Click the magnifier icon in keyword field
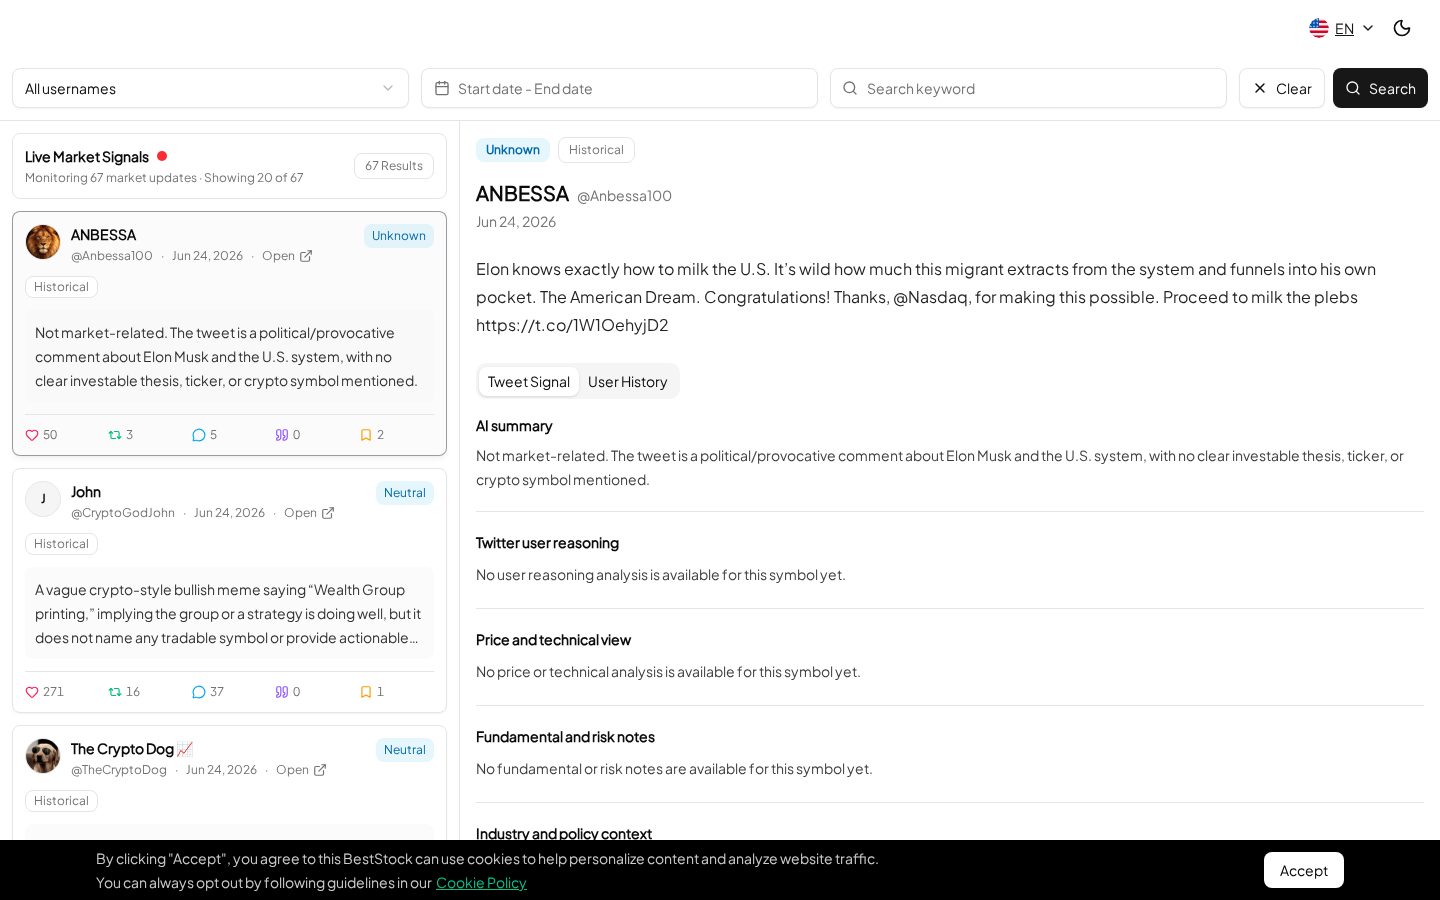This screenshot has width=1440, height=900. [850, 88]
